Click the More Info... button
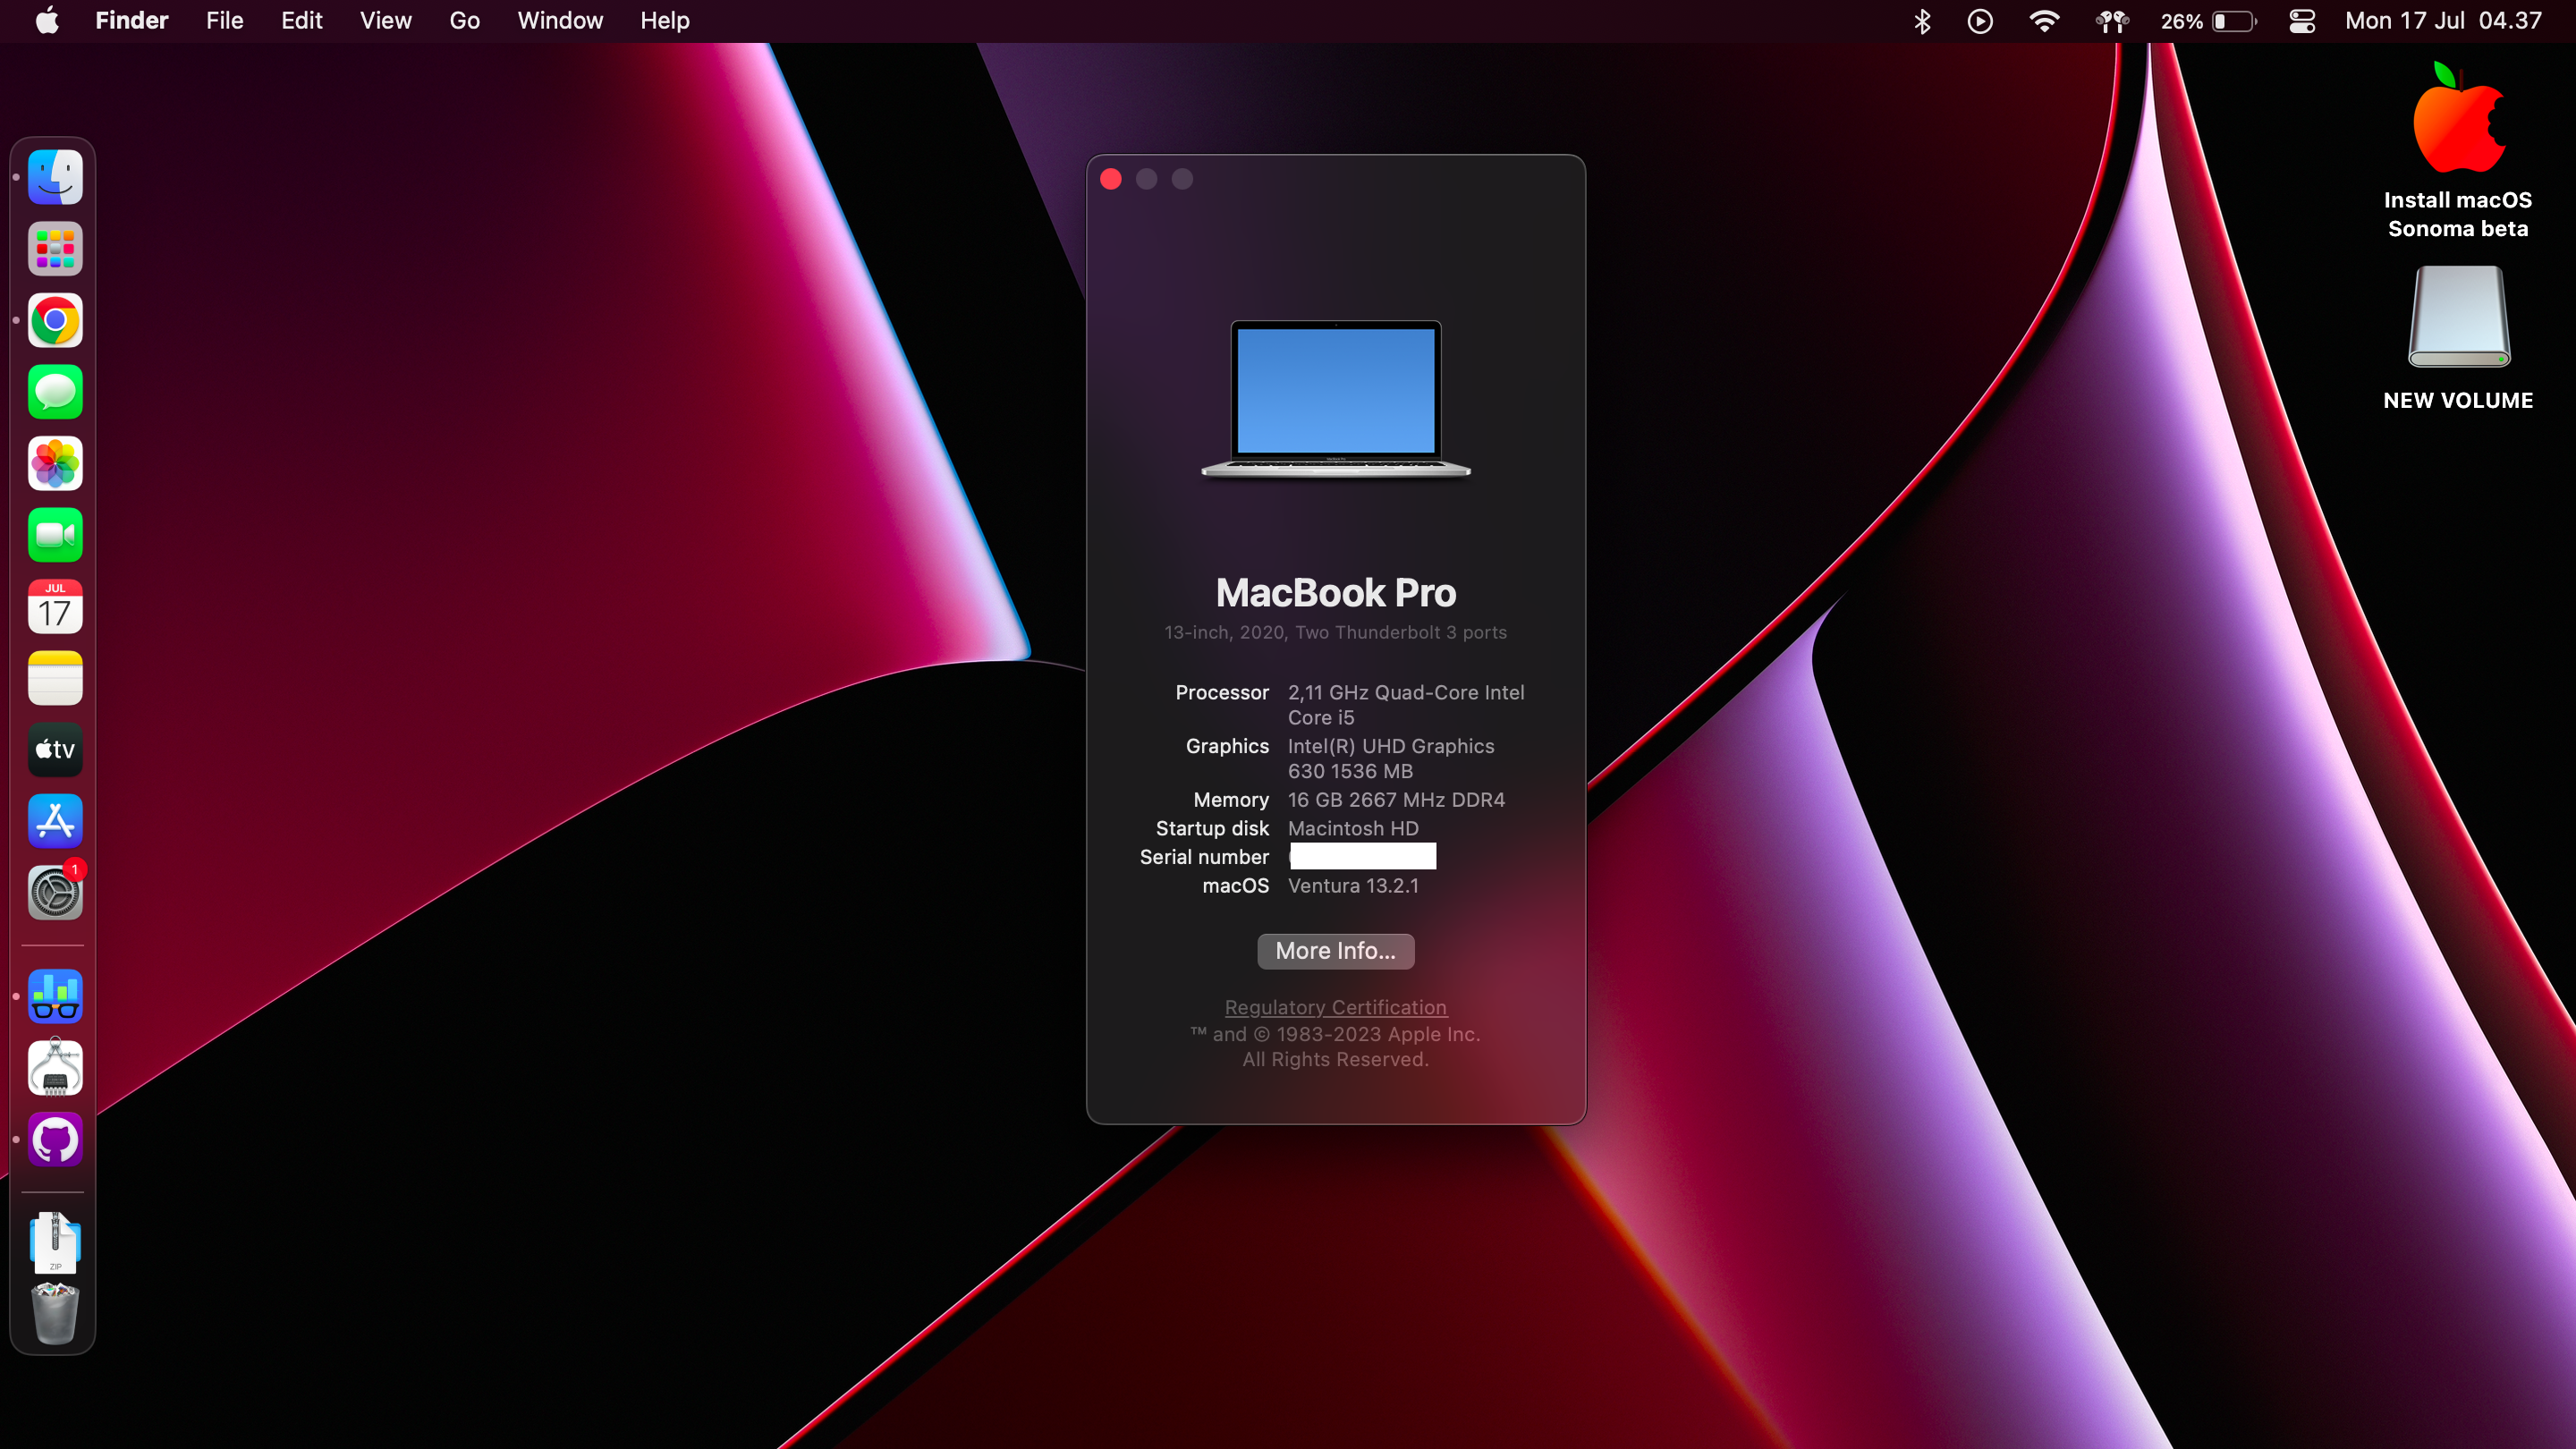2576x1449 pixels. click(1335, 951)
